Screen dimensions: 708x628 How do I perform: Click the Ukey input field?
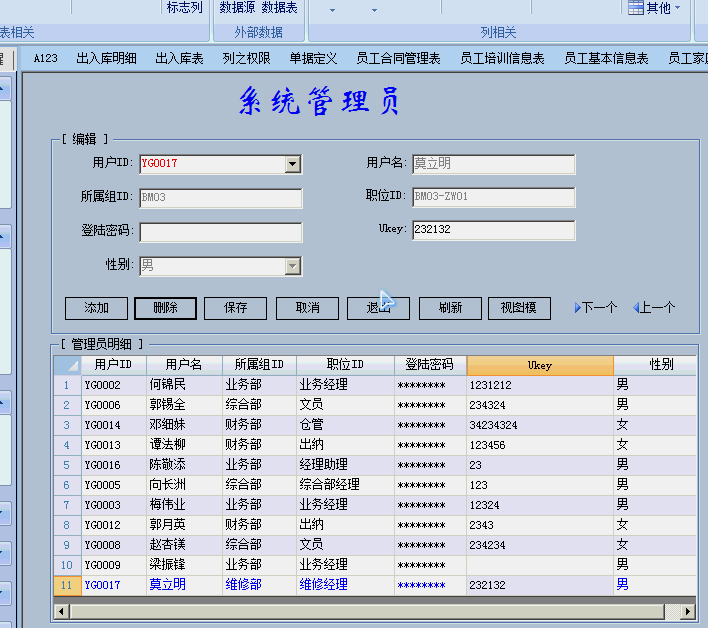(494, 230)
